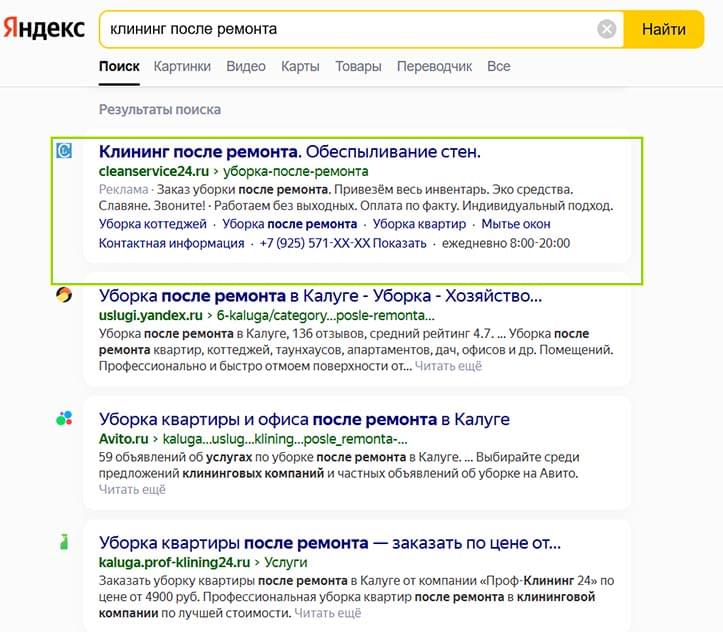Open the 'kaluga...uslug...klining...posle_remonta-...' path link
723x632 pixels.
click(x=285, y=439)
